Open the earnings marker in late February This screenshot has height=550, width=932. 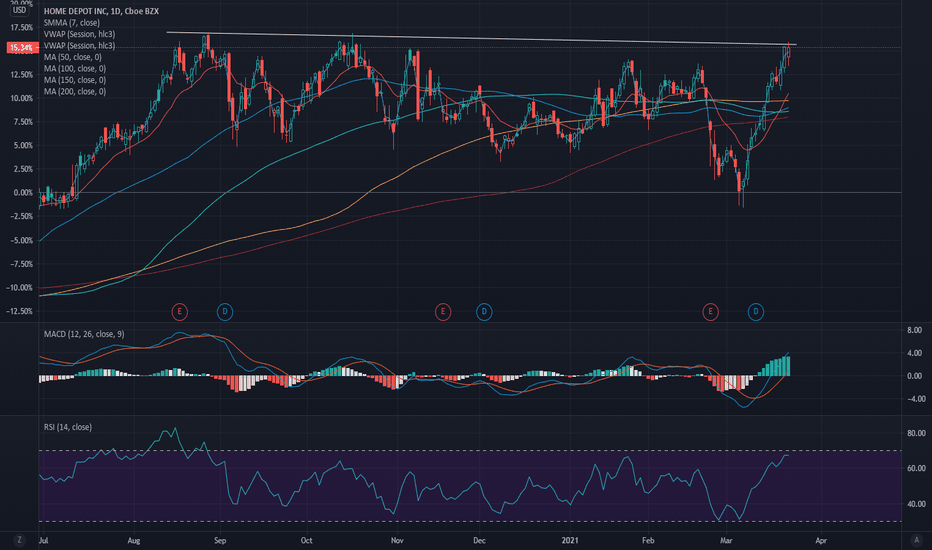[x=710, y=312]
